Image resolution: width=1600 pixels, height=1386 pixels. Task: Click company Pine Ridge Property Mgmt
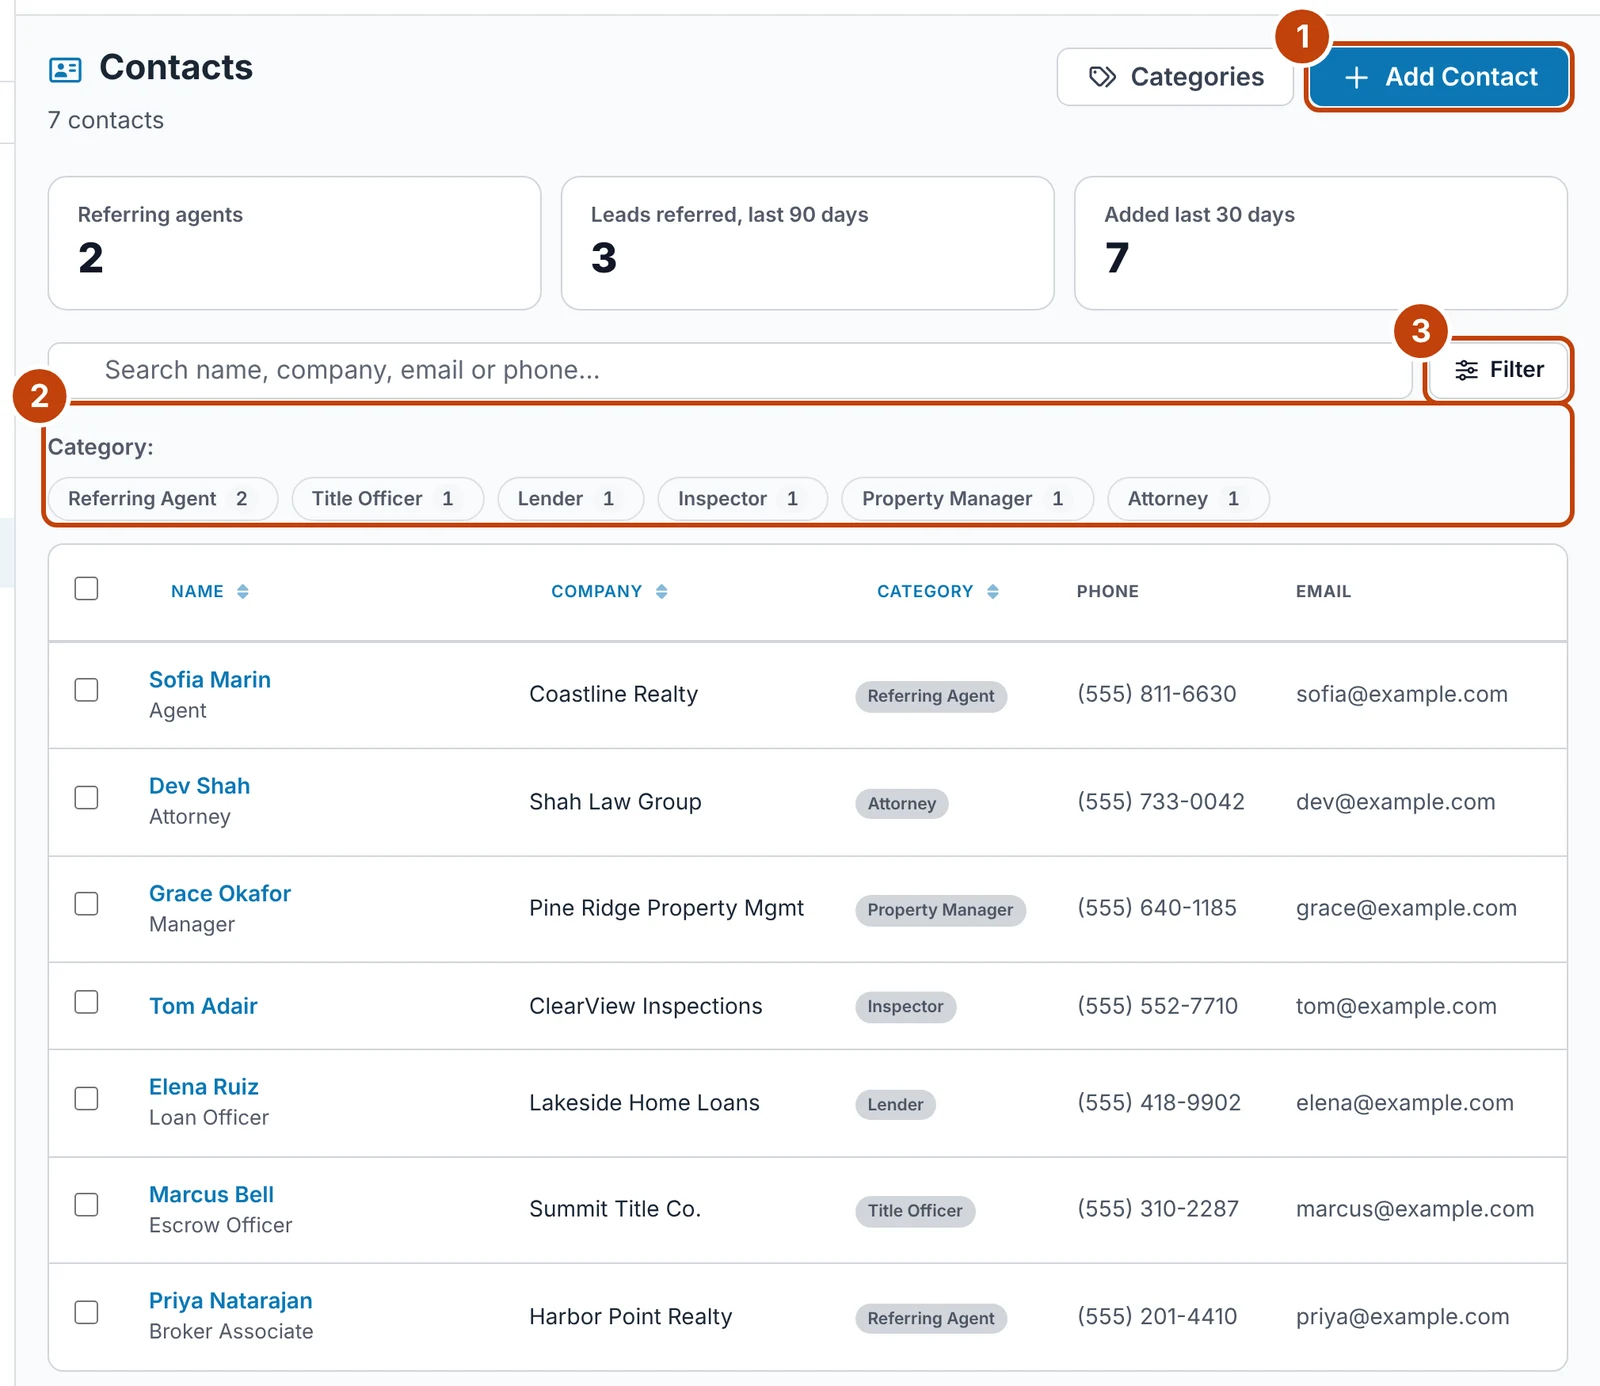[x=667, y=908]
